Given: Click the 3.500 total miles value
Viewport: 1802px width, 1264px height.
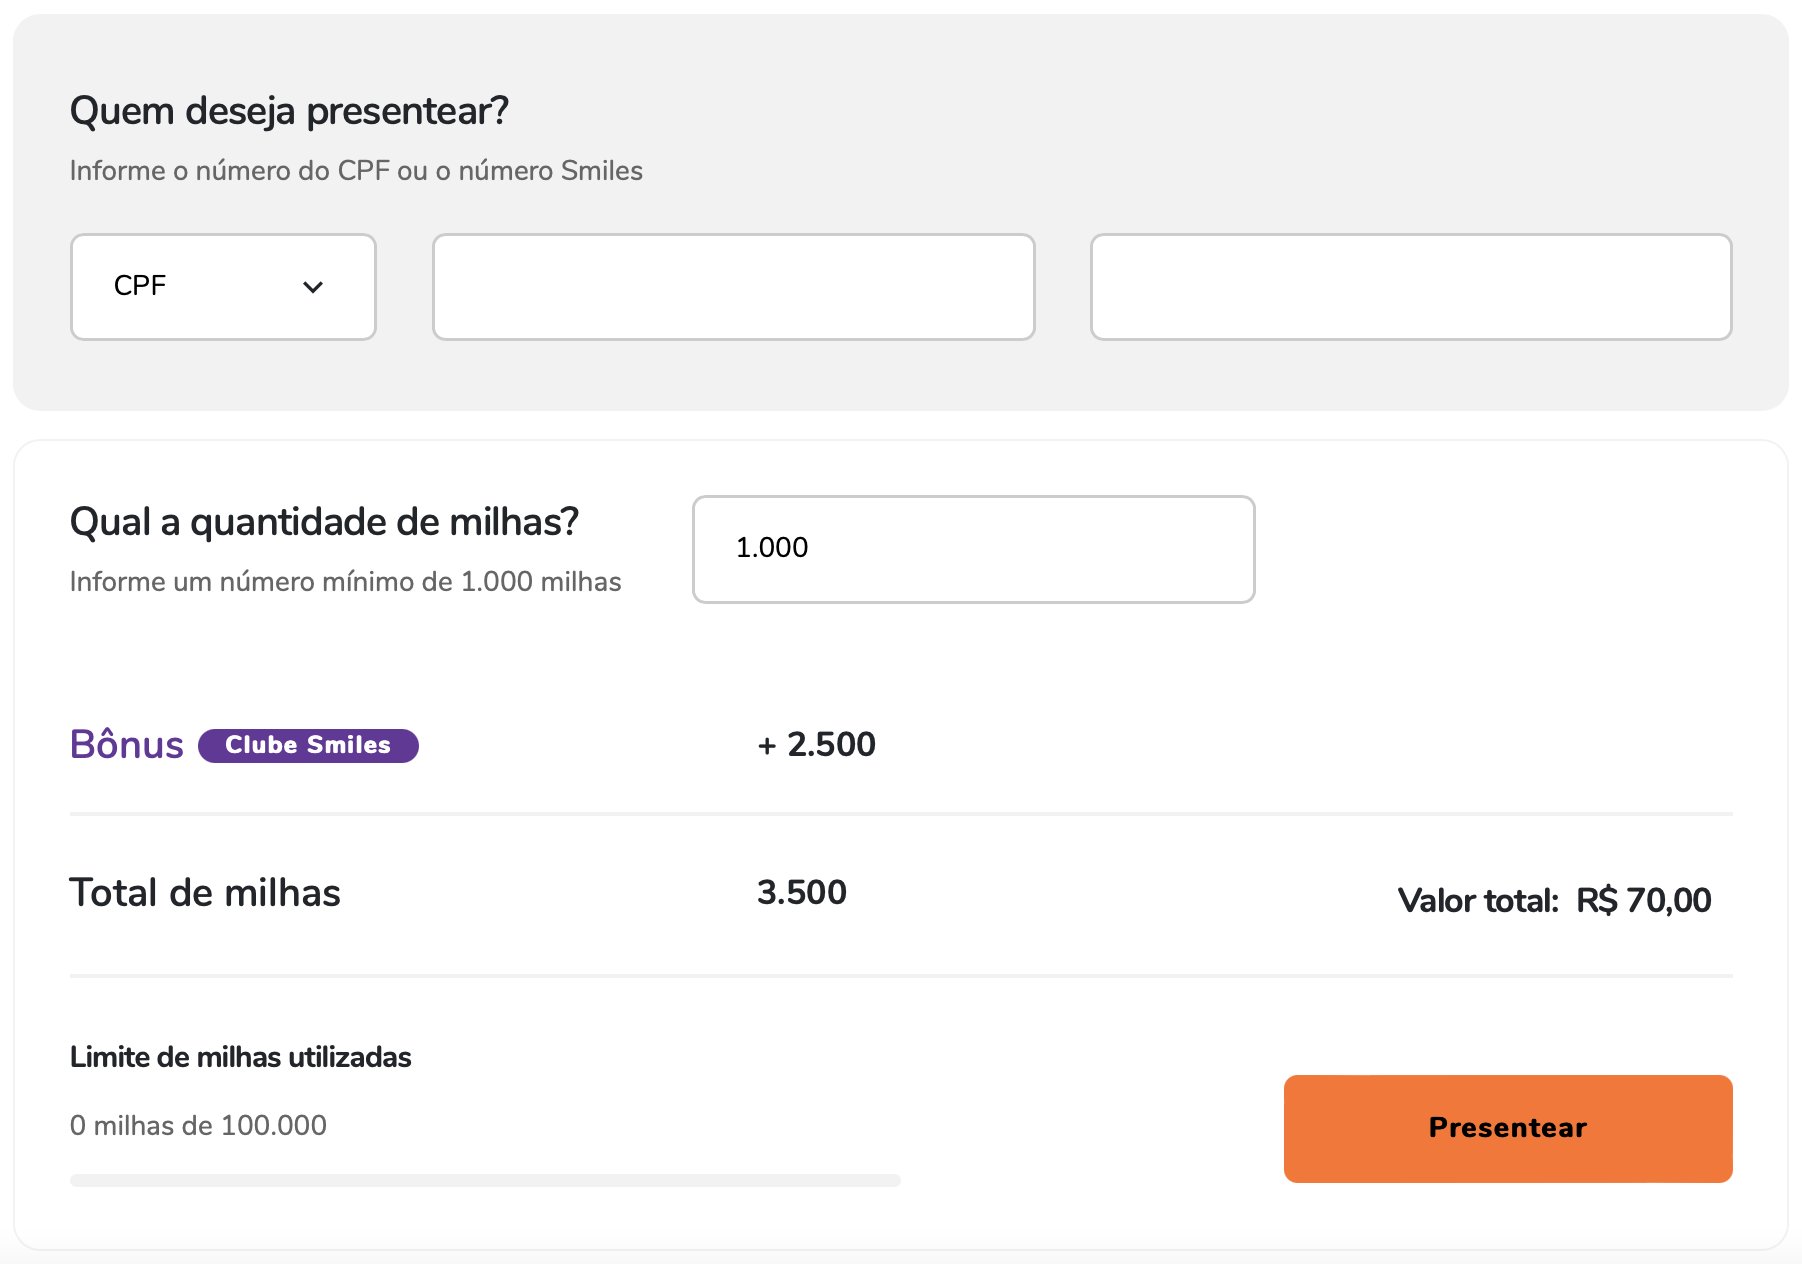Looking at the screenshot, I should coord(802,892).
